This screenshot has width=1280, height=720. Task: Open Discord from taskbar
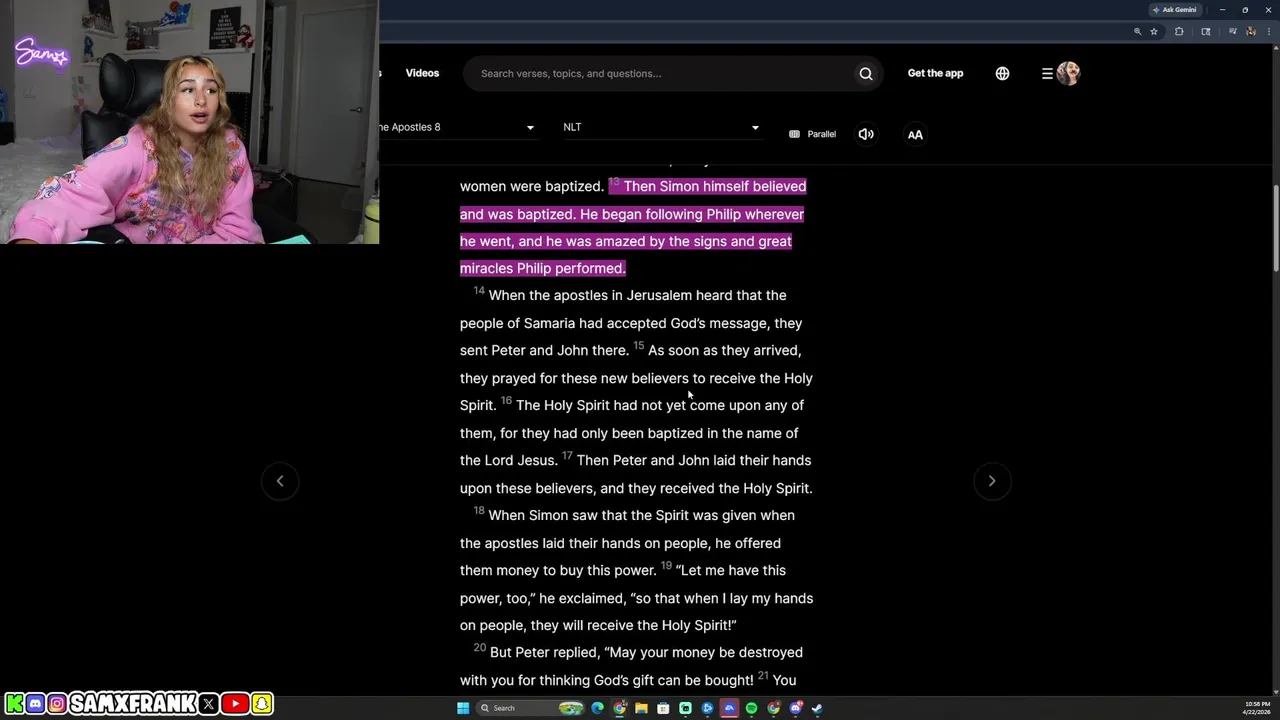tap(795, 708)
